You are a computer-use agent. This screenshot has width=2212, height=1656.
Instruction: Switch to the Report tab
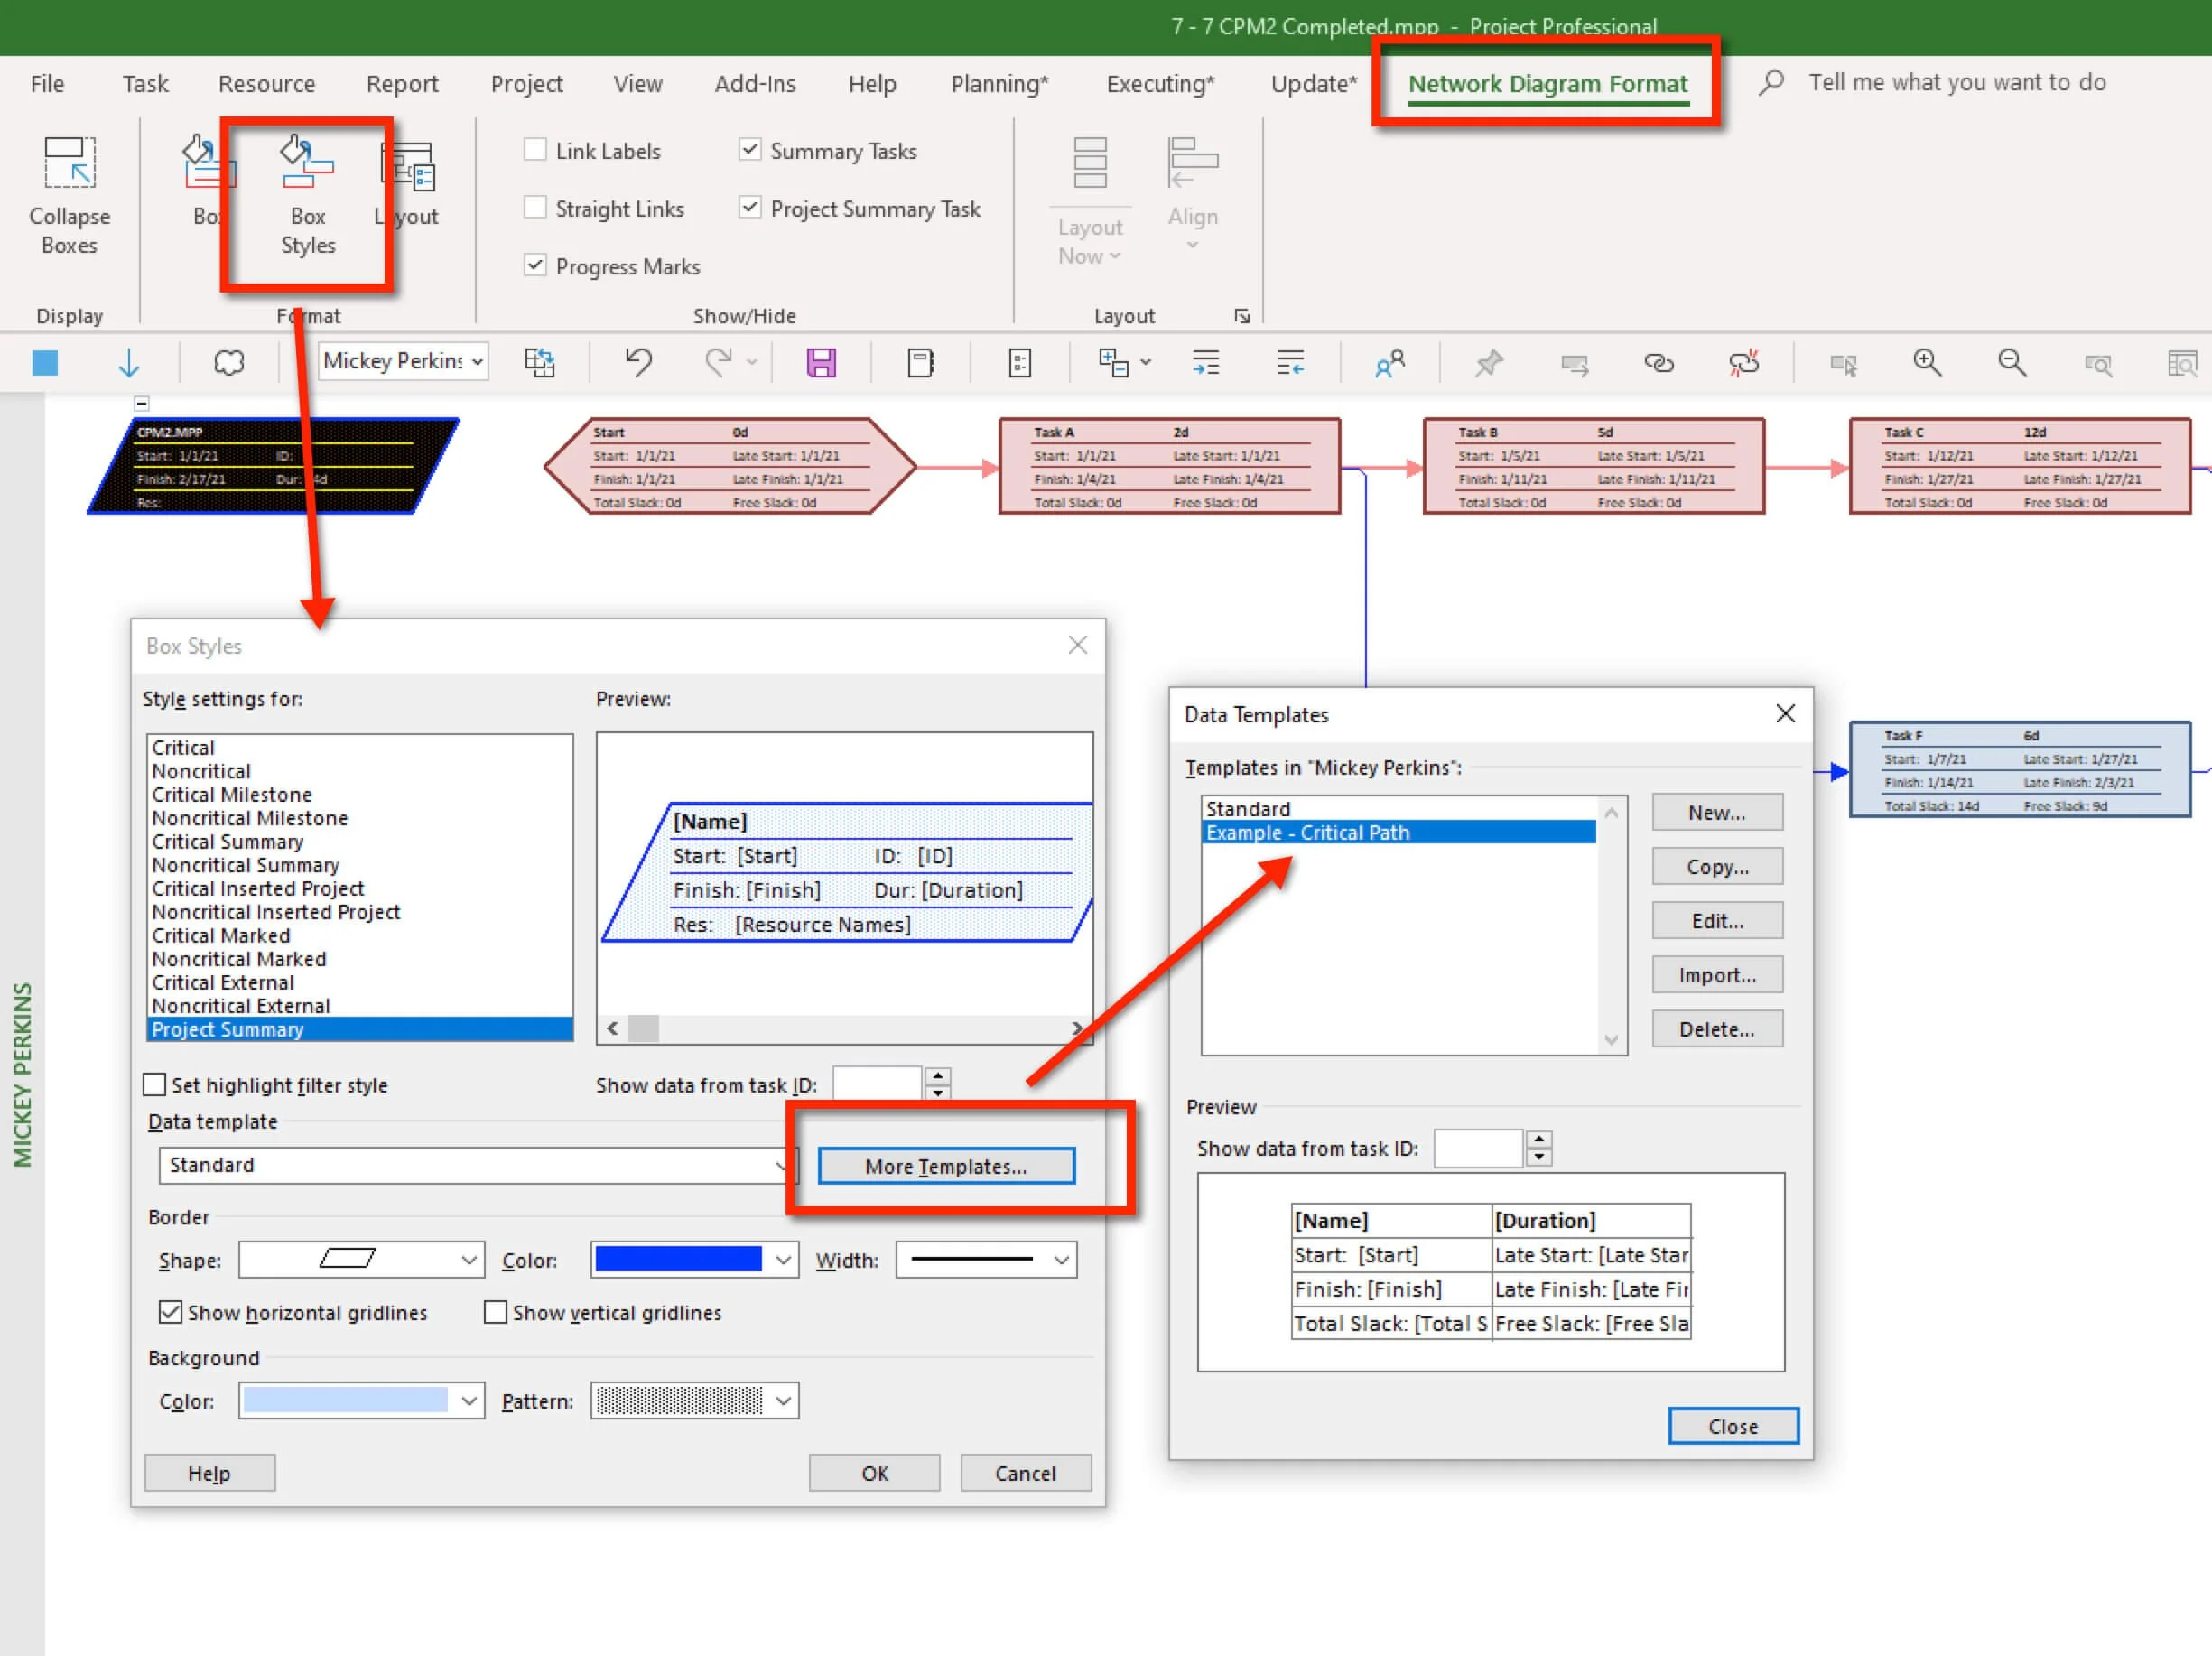click(x=402, y=84)
